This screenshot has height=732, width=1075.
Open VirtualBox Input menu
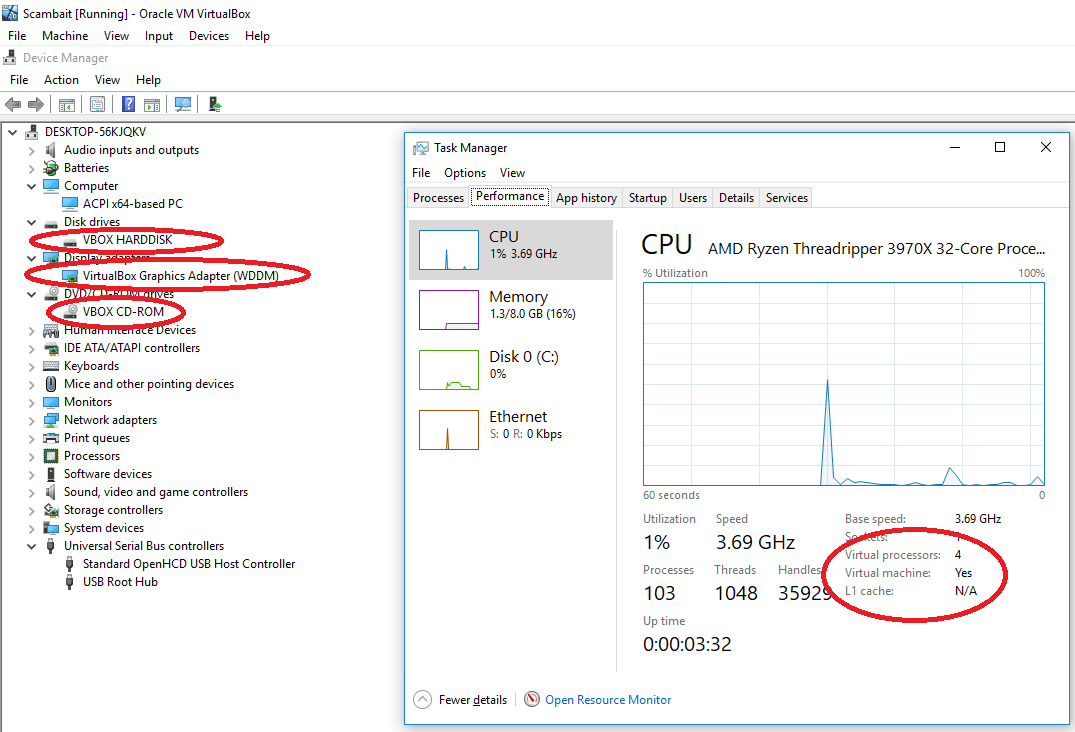coord(158,36)
